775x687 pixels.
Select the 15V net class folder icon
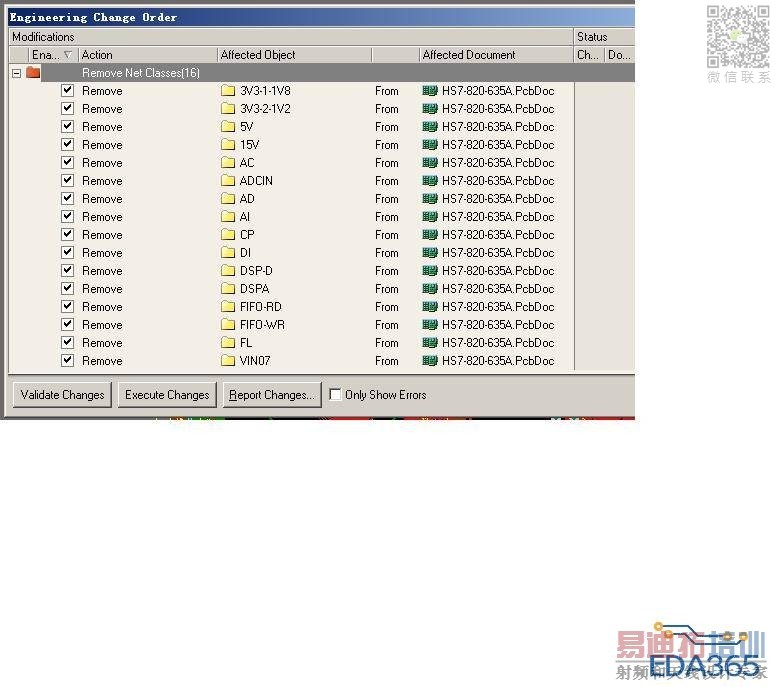pyautogui.click(x=228, y=144)
